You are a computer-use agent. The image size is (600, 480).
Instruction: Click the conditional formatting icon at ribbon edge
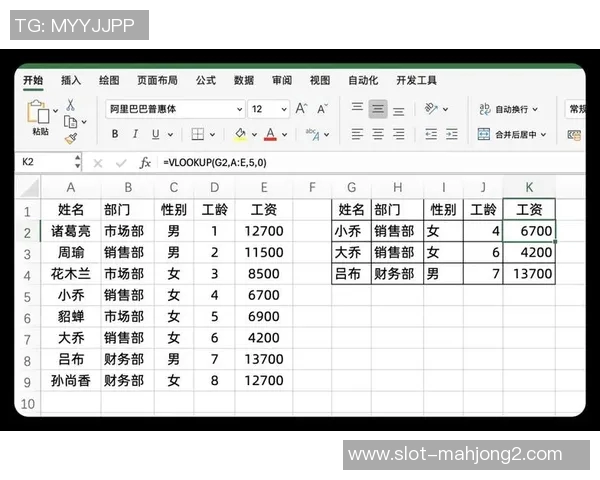574,135
